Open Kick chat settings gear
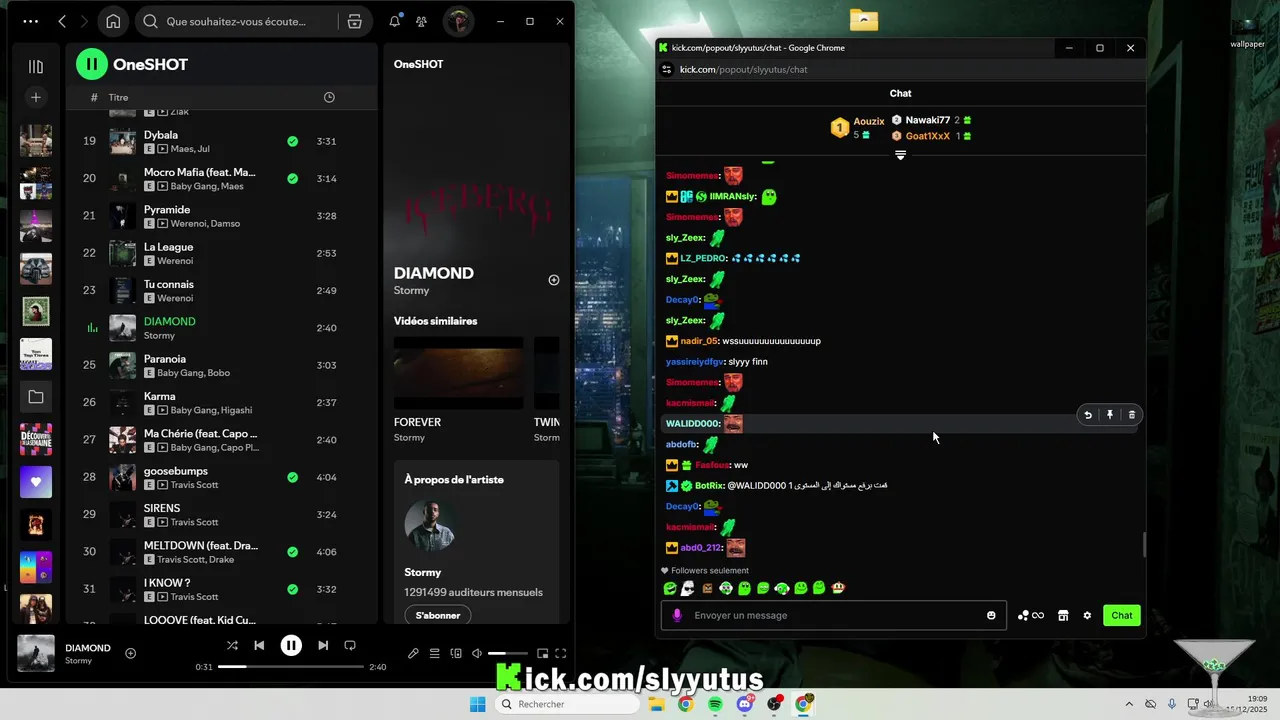The height and width of the screenshot is (720, 1280). point(1087,615)
